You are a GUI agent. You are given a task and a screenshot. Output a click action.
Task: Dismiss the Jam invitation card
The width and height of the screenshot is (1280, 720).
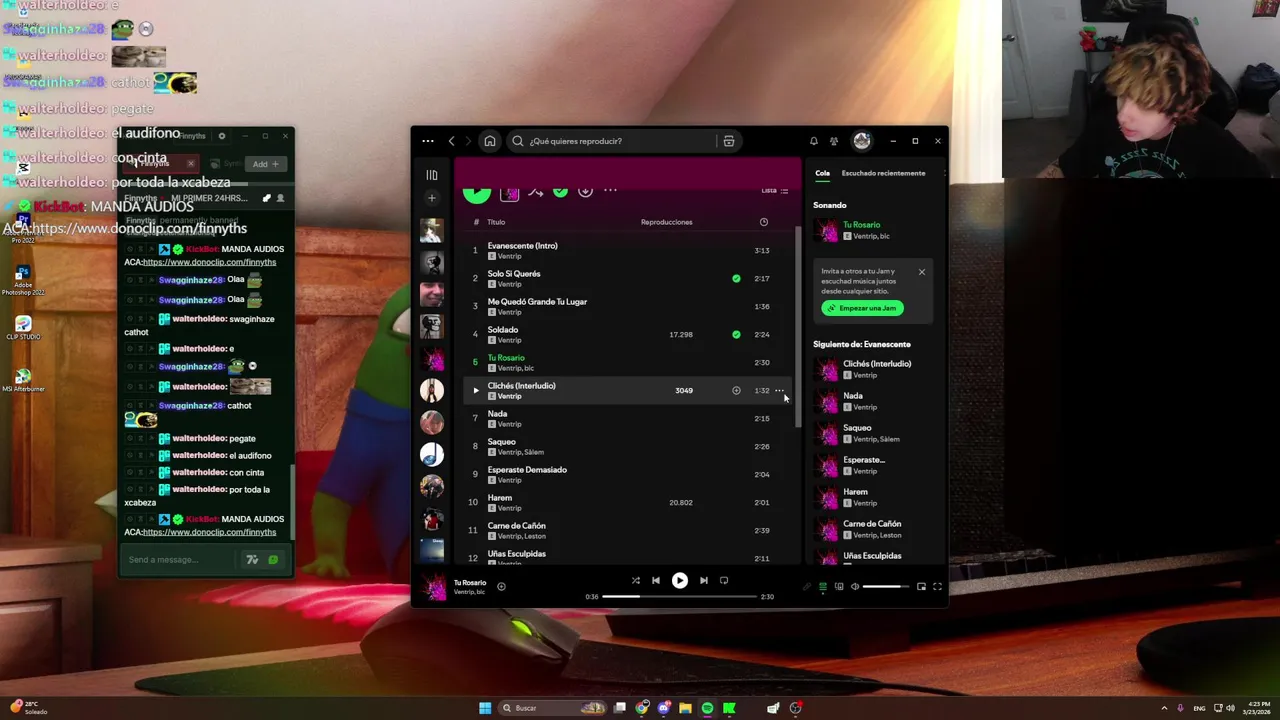point(922,272)
